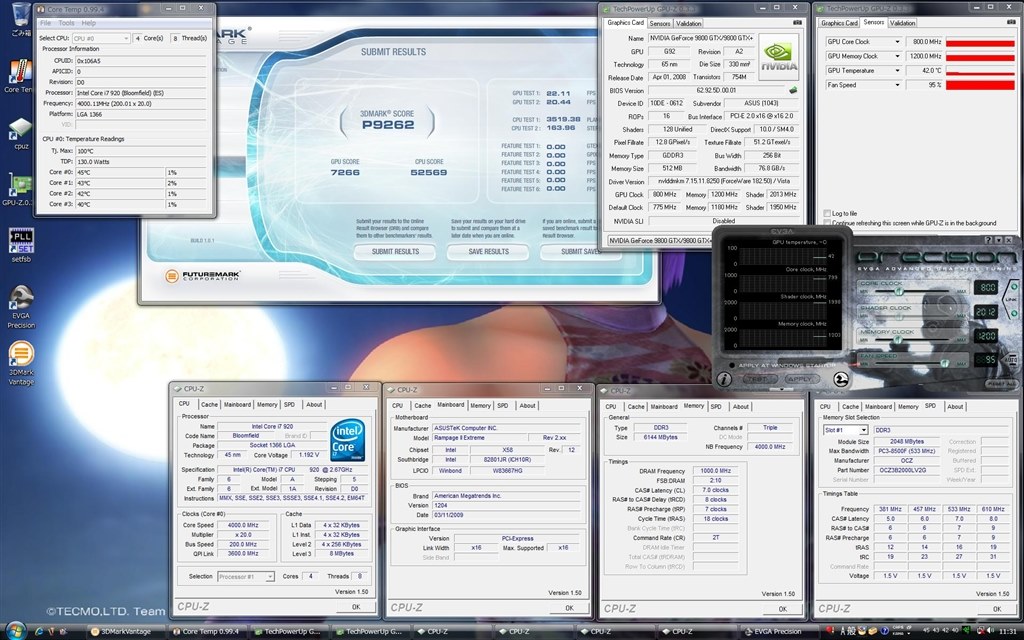
Task: Click the NVIDIA logo in GPU-Z
Action: (779, 56)
